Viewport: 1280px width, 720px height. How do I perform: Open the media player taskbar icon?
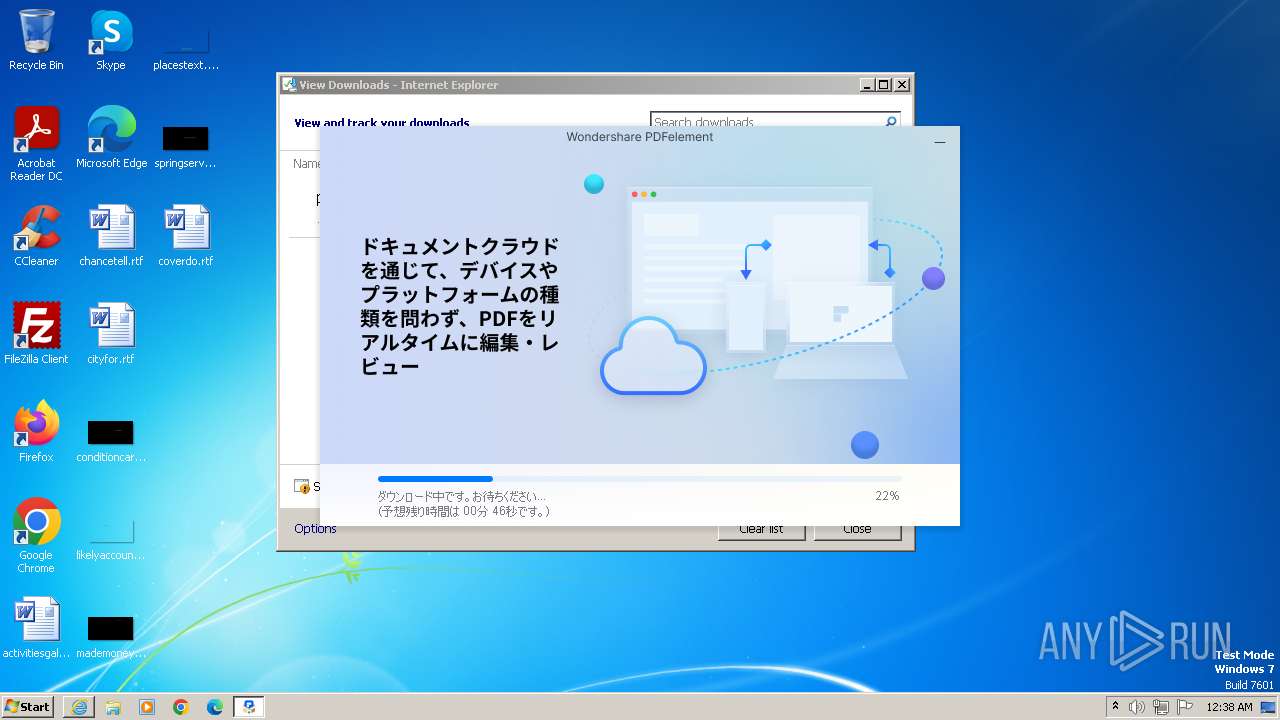pos(147,707)
